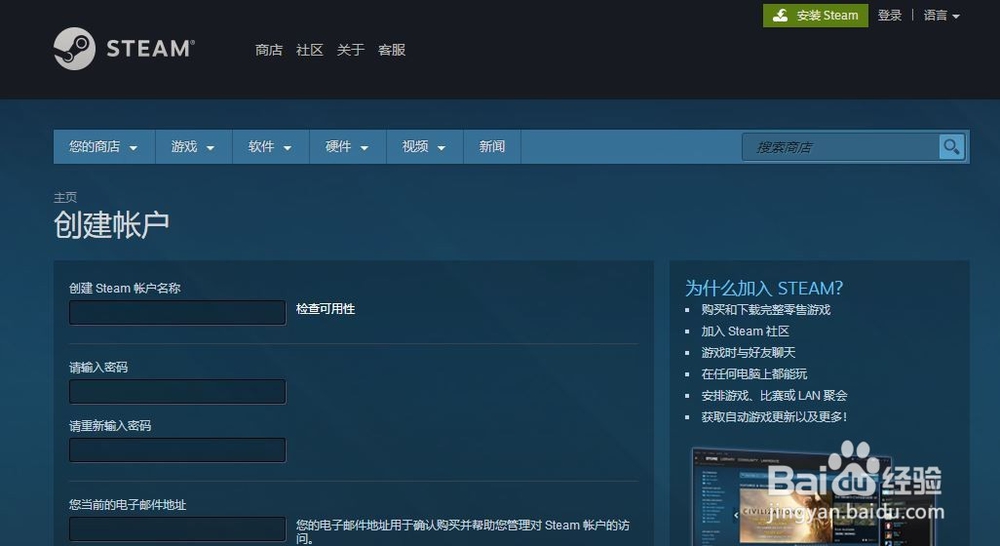Expand the 您的商店 dropdown tab
The image size is (1000, 546).
pyautogui.click(x=104, y=147)
